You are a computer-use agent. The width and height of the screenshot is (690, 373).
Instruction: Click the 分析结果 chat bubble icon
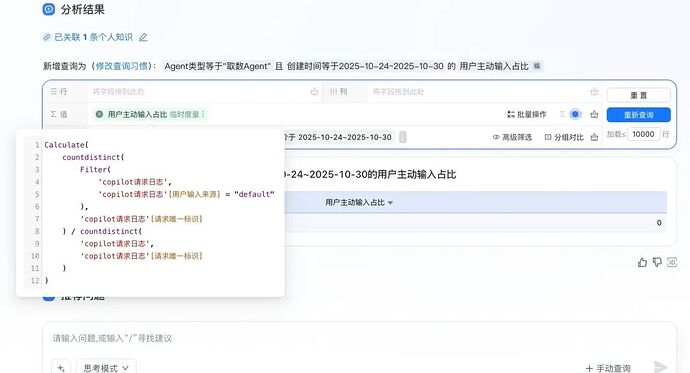click(x=48, y=9)
